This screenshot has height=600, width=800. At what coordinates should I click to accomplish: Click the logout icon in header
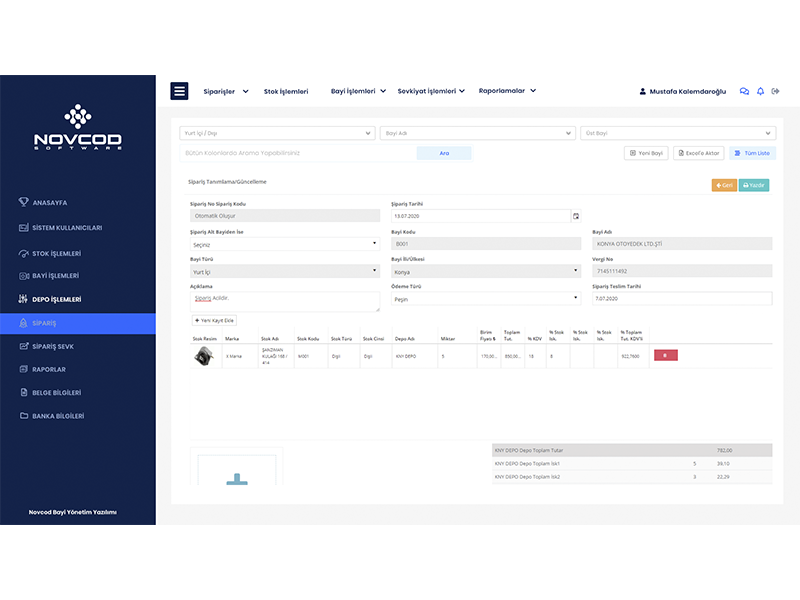[776, 91]
